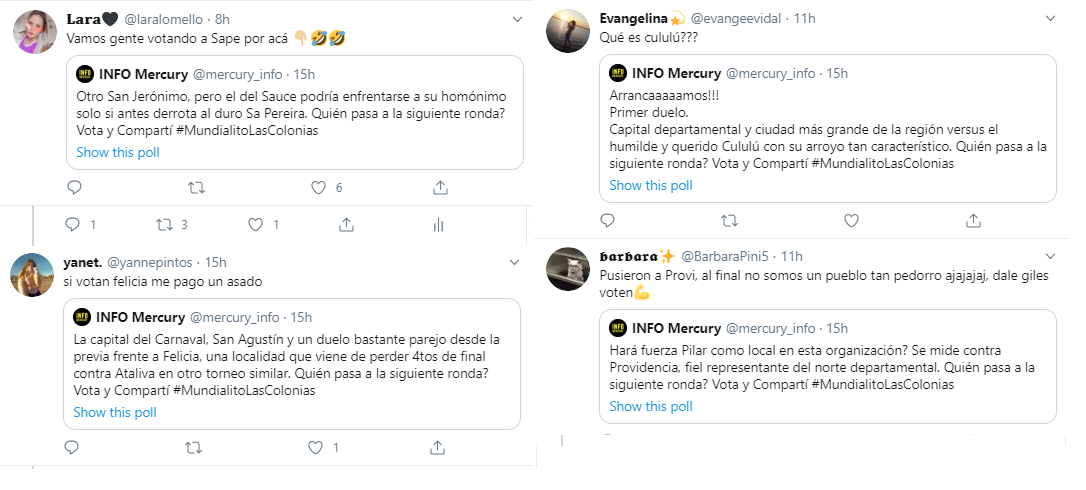Retweet yanet's tweet about Felicia

[x=194, y=447]
